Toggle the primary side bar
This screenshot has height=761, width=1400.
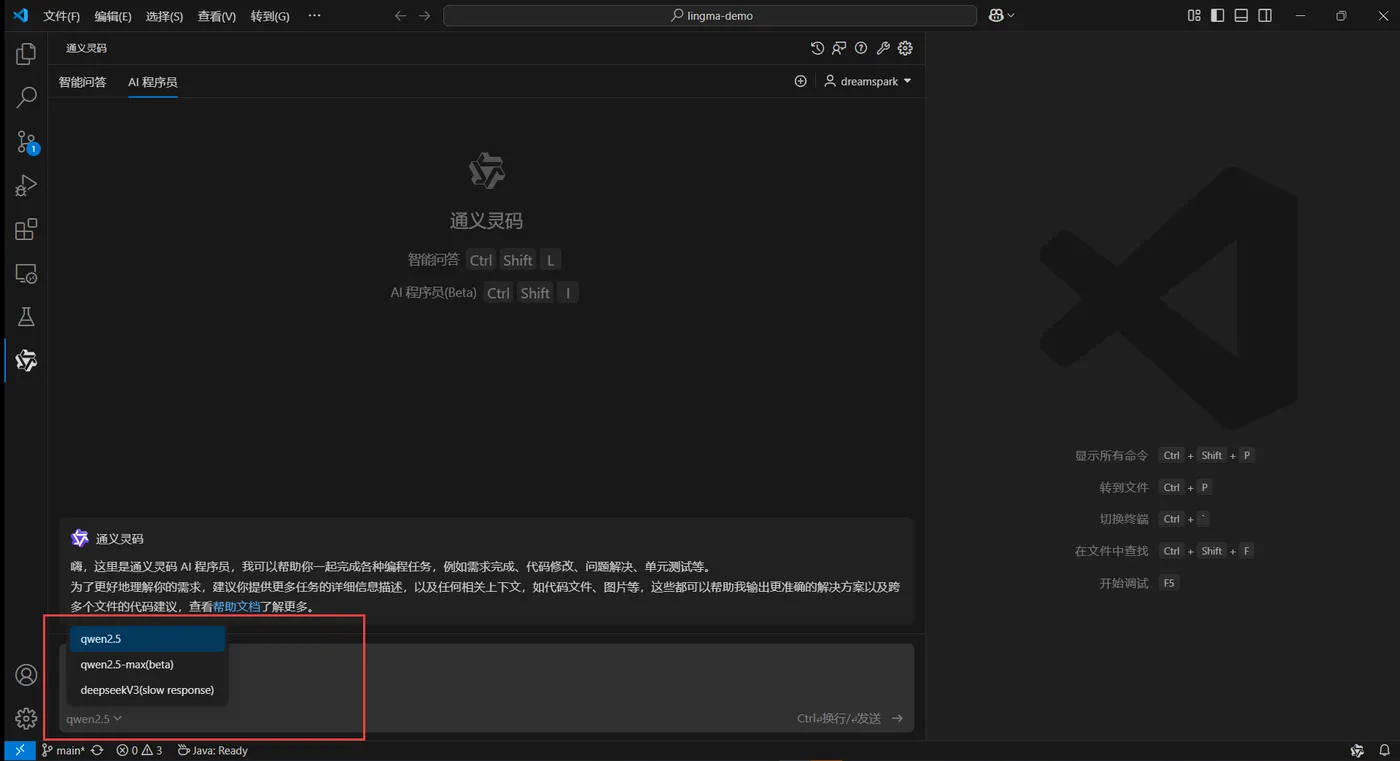pyautogui.click(x=1217, y=15)
